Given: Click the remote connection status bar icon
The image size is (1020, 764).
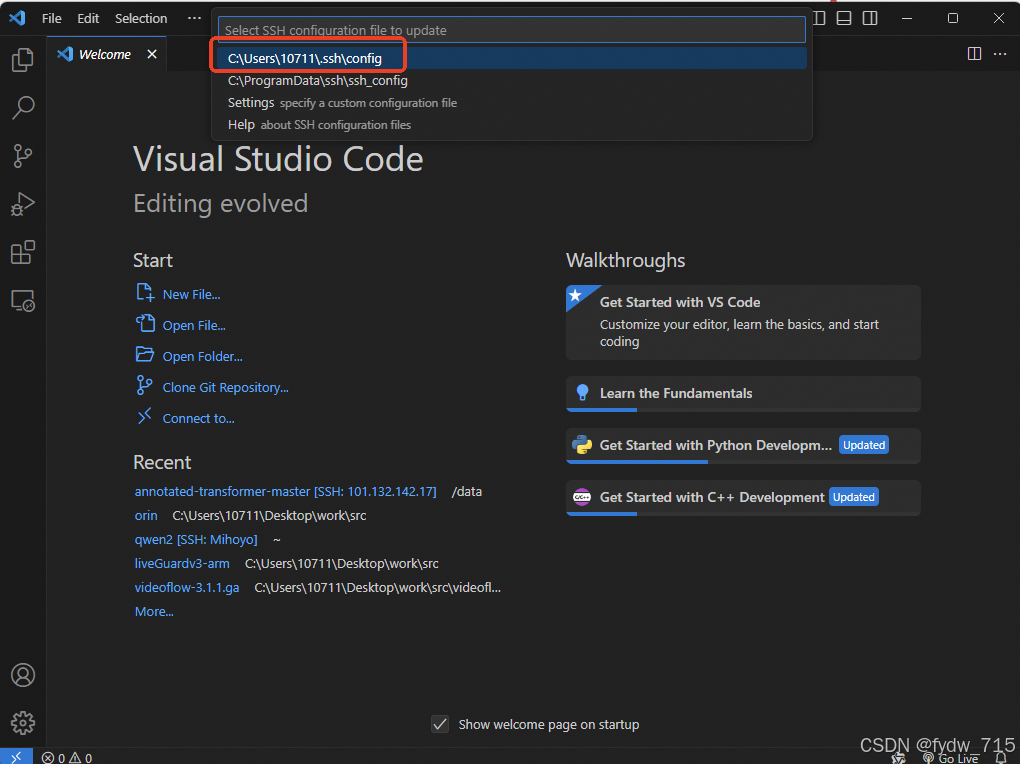Looking at the screenshot, I should [16, 757].
